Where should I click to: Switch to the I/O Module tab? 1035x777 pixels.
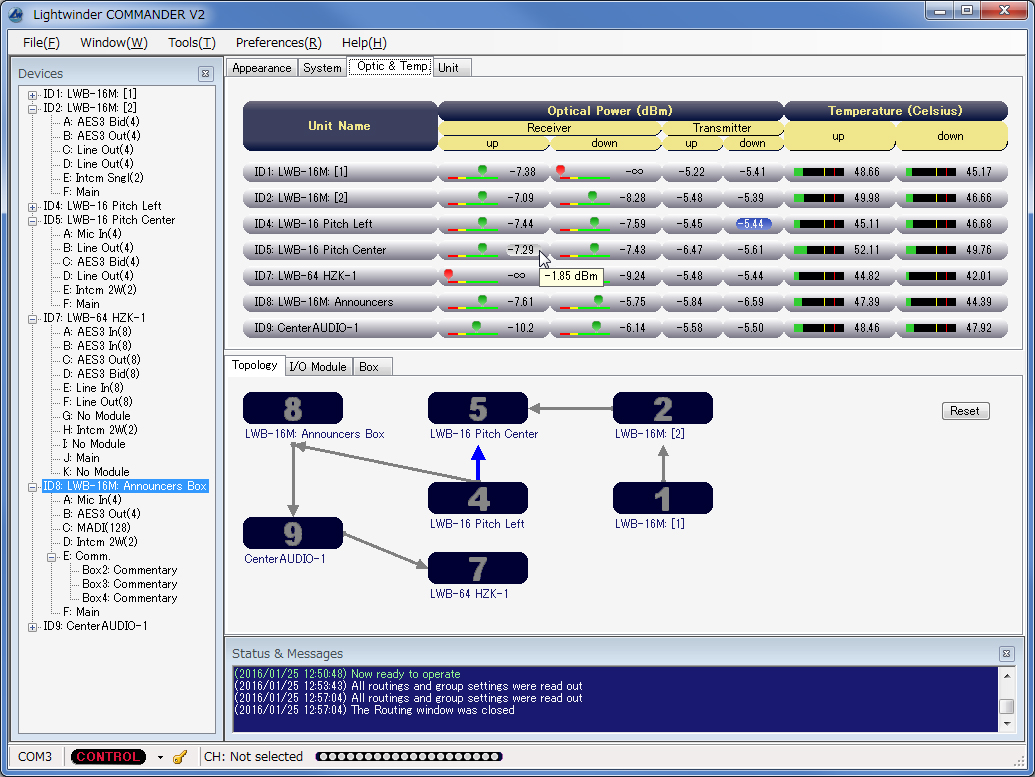pos(318,367)
